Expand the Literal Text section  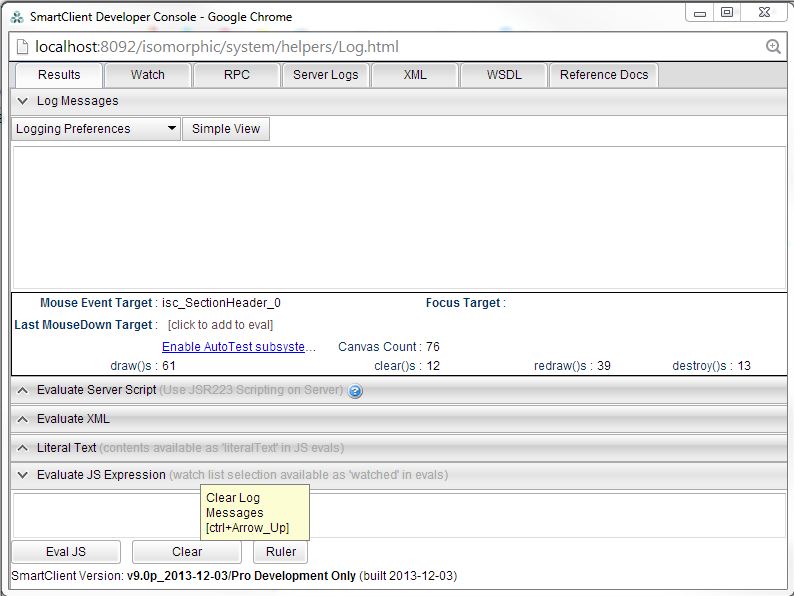pyautogui.click(x=23, y=448)
